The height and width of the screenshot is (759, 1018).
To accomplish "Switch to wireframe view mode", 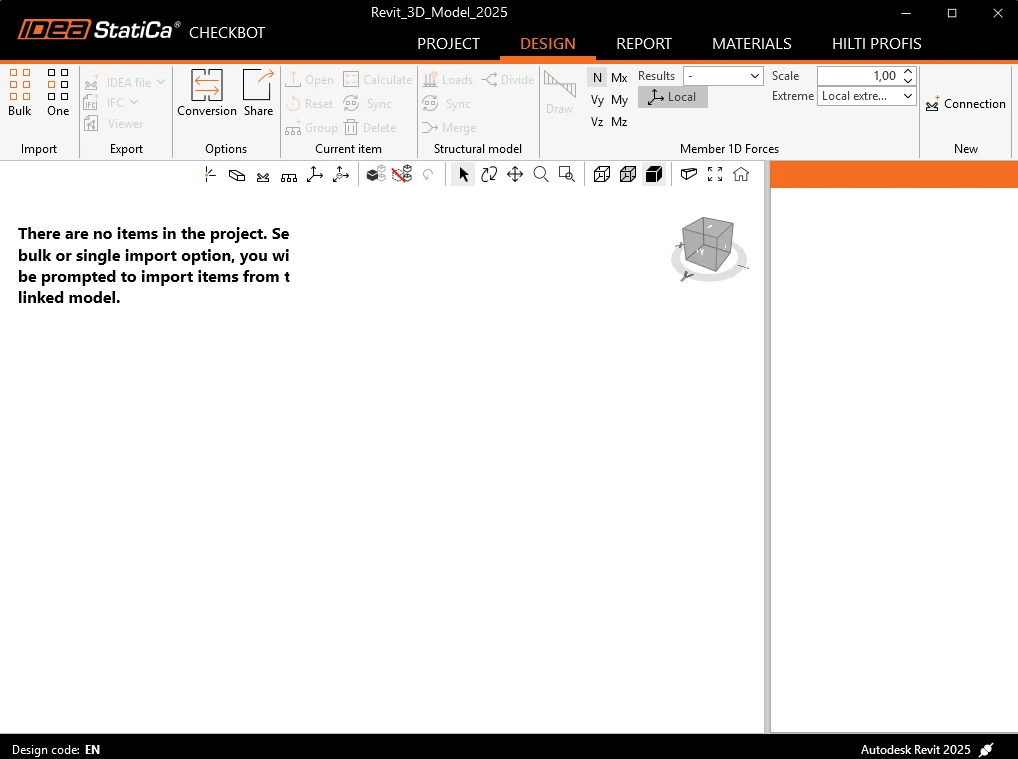I will (x=602, y=175).
